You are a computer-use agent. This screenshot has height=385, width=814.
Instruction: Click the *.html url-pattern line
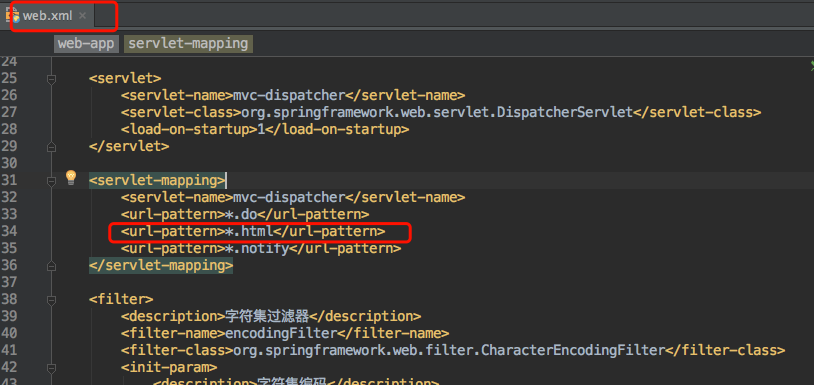coord(253,231)
